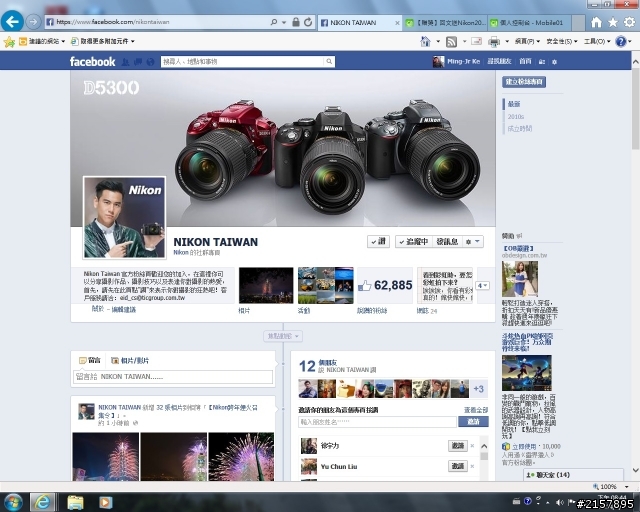Click the RSS feeds icon
Image resolution: width=640 pixels, height=512 pixels.
451,41
